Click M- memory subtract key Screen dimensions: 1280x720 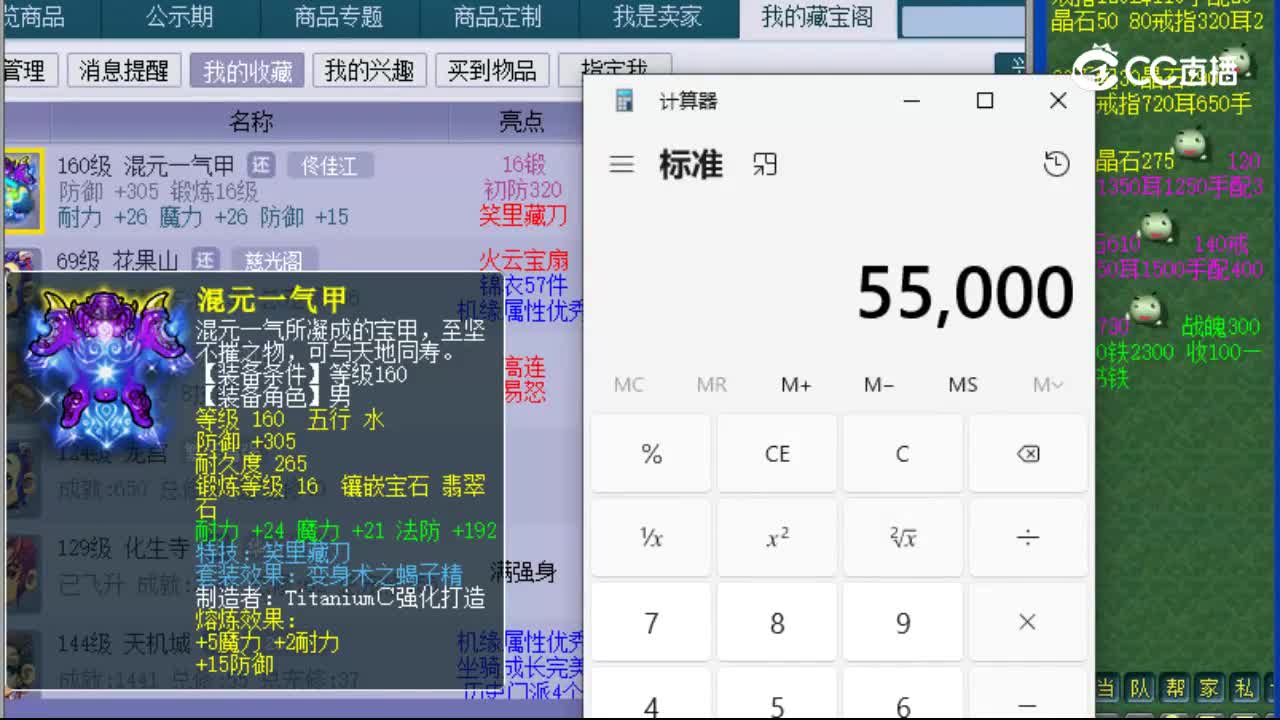pyautogui.click(x=879, y=385)
